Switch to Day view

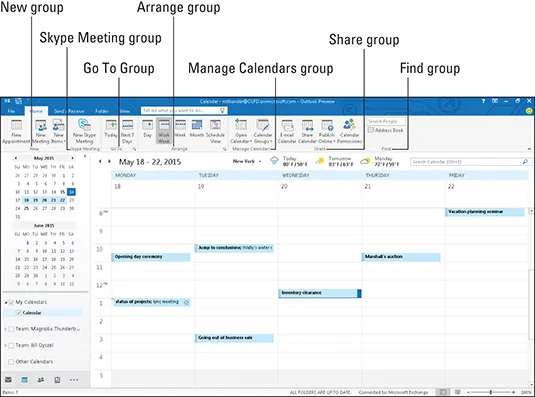click(x=147, y=129)
